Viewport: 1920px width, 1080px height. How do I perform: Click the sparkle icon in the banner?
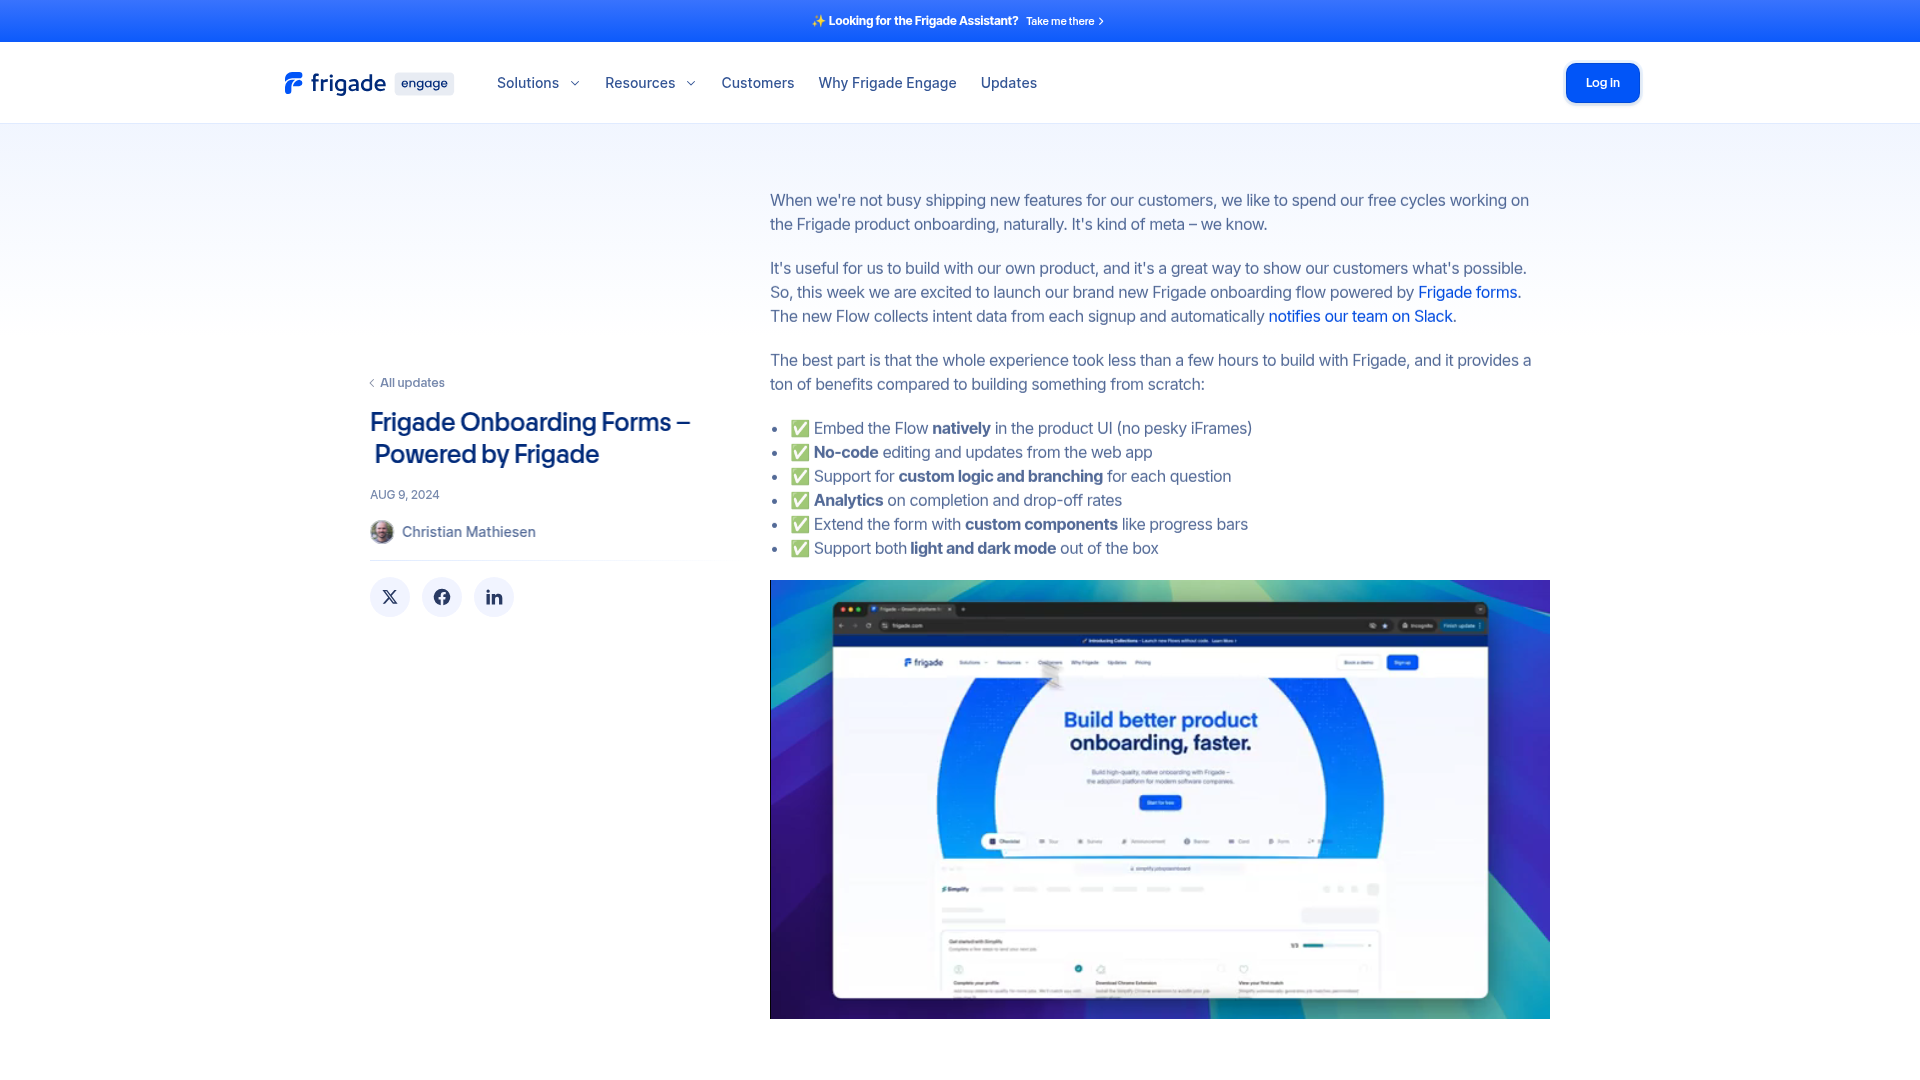pyautogui.click(x=818, y=21)
